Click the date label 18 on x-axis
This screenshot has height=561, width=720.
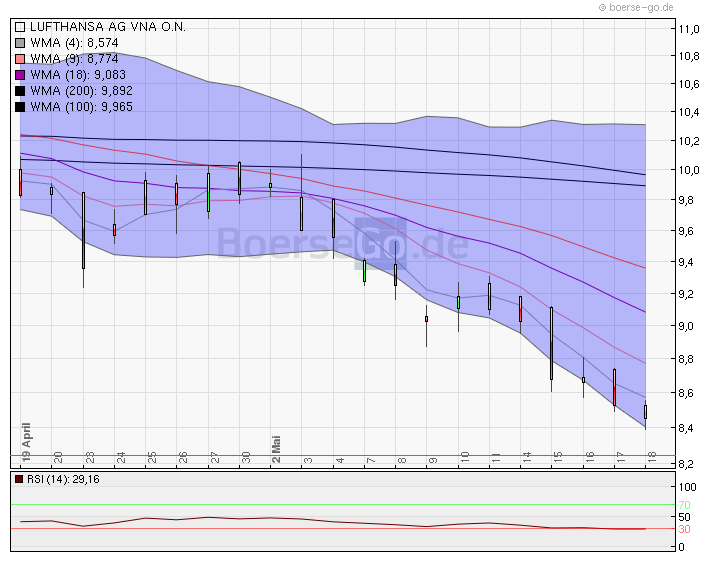point(652,457)
